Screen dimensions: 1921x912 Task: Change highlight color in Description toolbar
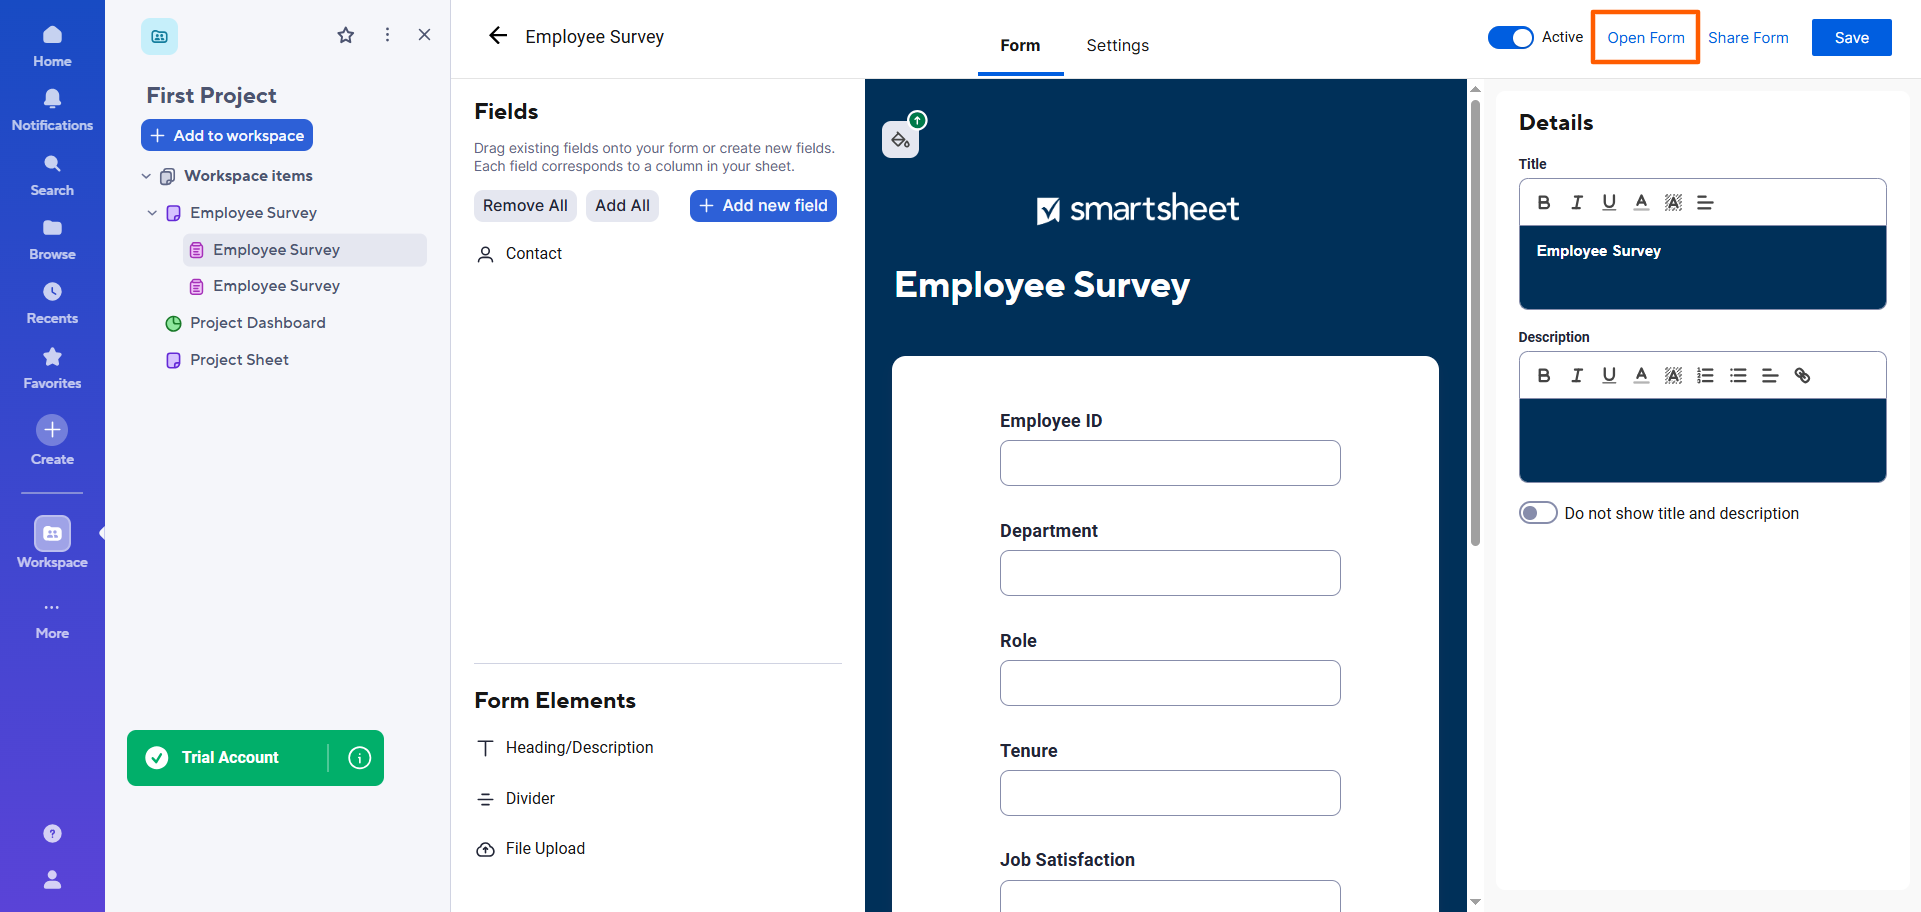click(x=1673, y=375)
